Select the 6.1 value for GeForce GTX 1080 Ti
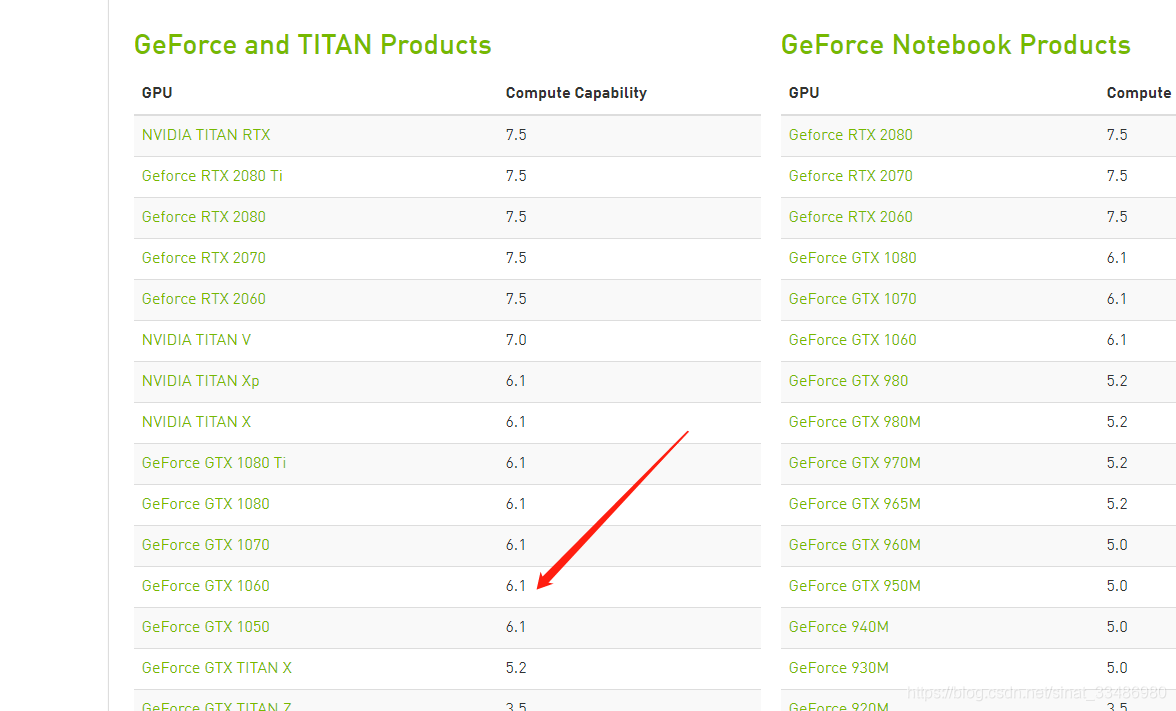1176x711 pixels. [515, 463]
